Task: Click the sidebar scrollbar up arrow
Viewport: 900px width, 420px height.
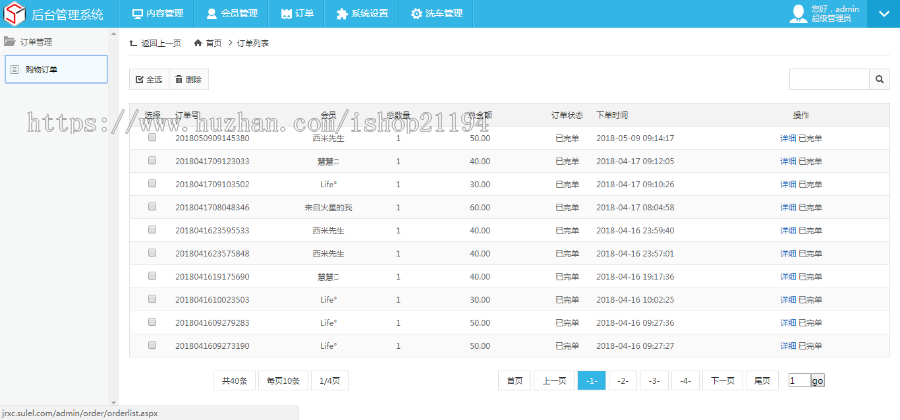Action: [112, 33]
